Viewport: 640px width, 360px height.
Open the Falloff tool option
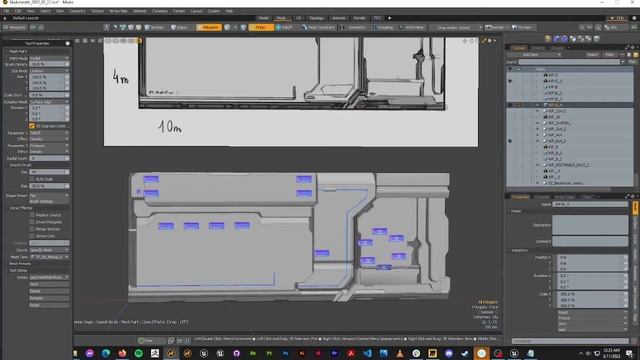coord(284,27)
